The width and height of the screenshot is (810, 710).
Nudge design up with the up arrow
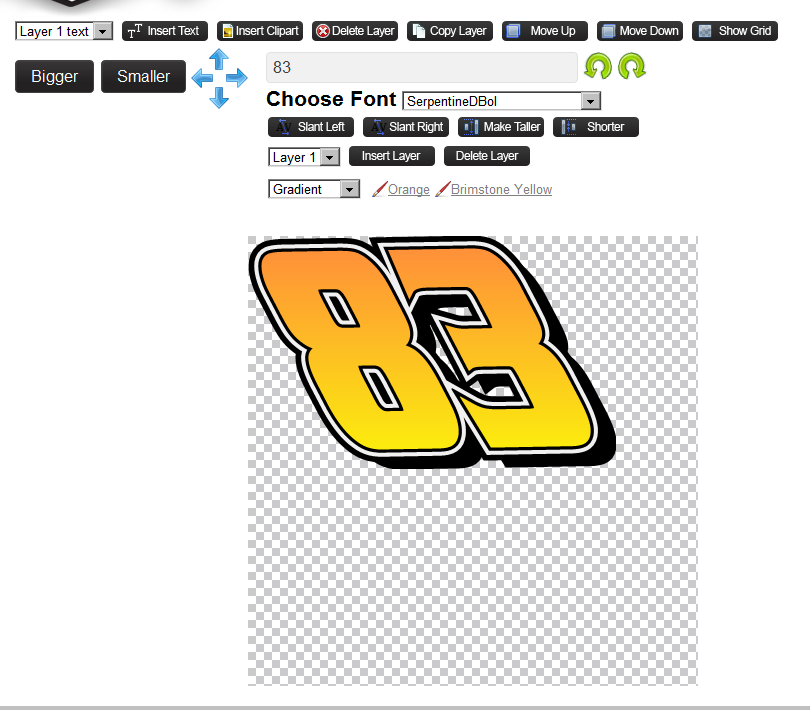pyautogui.click(x=219, y=59)
